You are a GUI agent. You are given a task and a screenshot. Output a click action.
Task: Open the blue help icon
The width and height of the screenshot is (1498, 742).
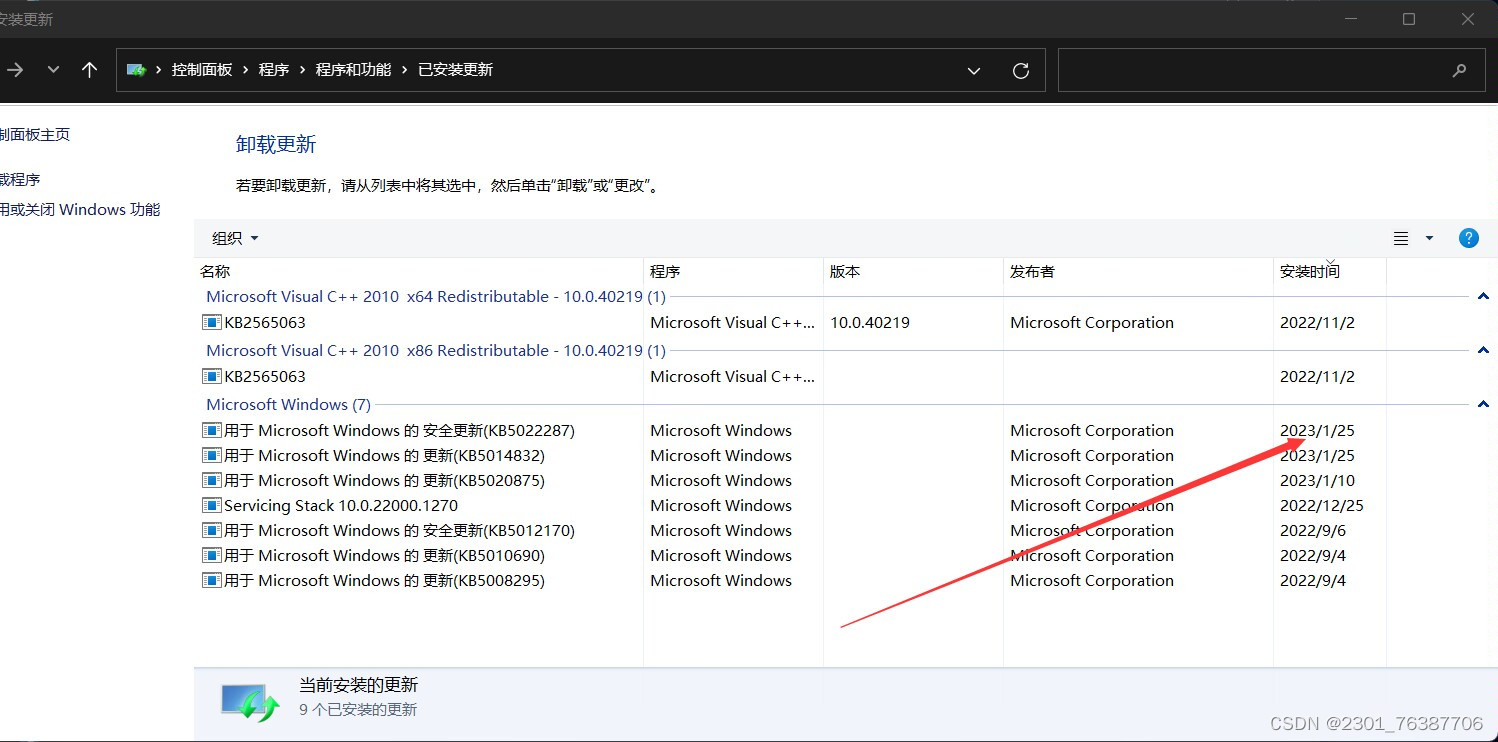[1469, 238]
